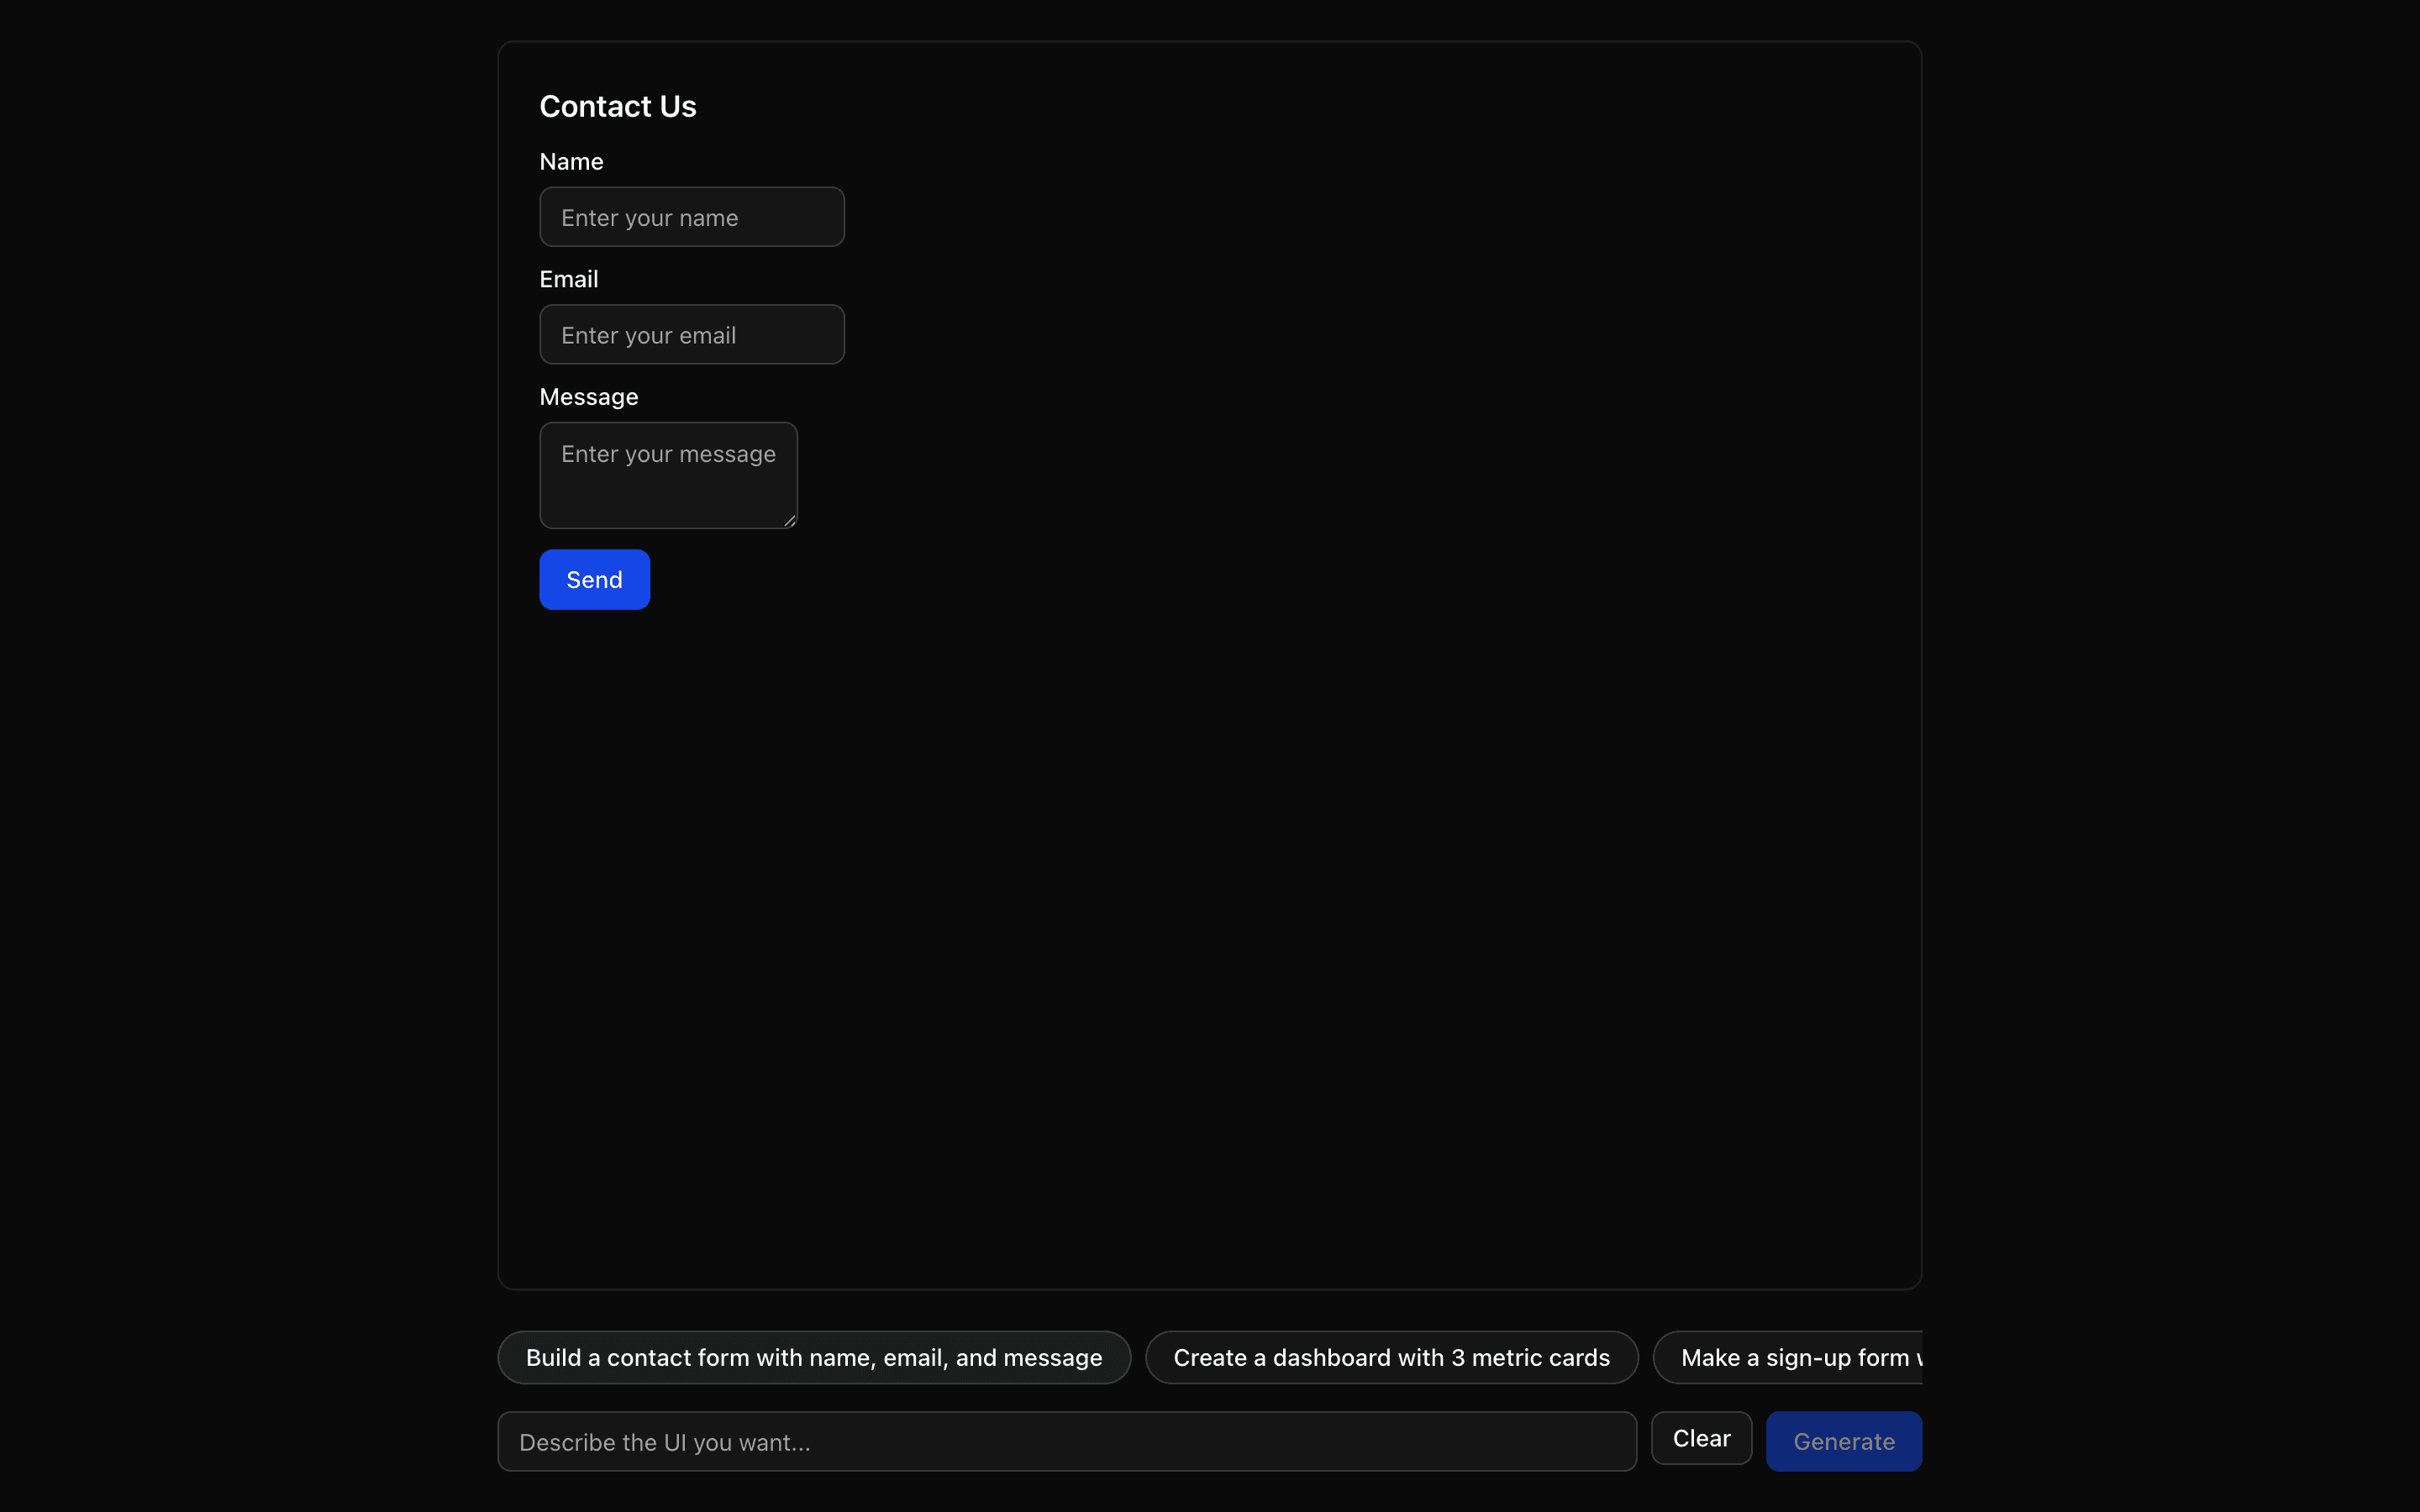This screenshot has height=1512, width=2420.
Task: Click the 'Contact Us' form heading
Action: [x=617, y=106]
